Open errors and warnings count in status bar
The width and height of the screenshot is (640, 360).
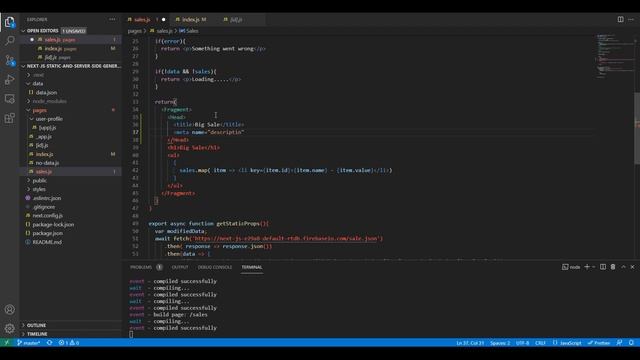[69, 342]
